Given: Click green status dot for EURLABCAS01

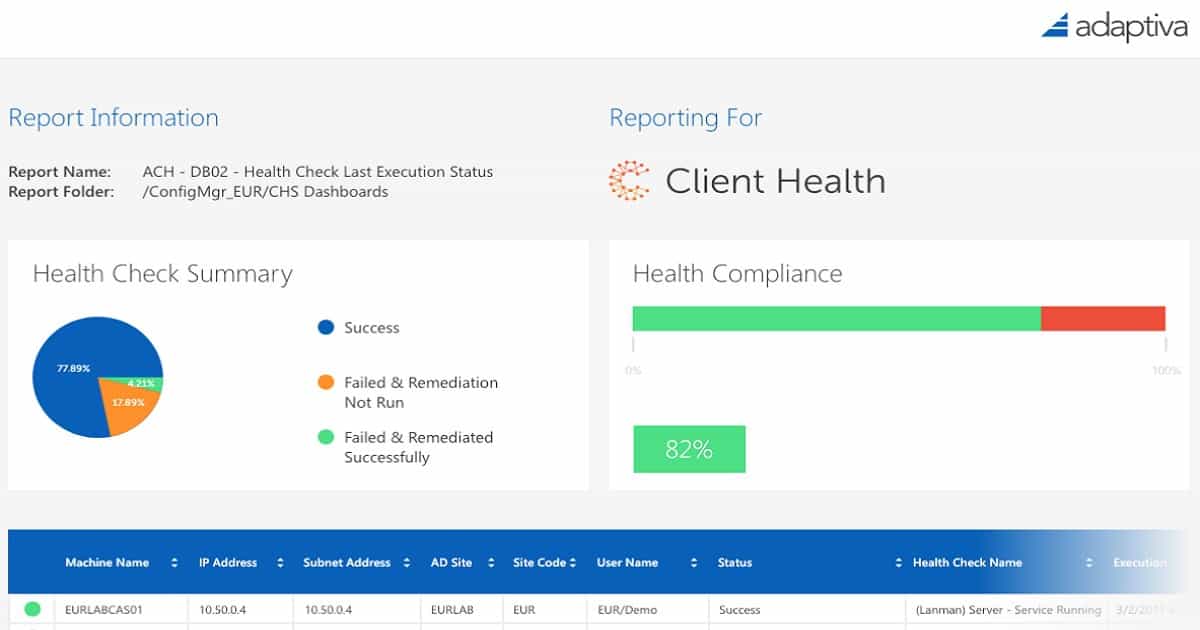Looking at the screenshot, I should (x=33, y=609).
